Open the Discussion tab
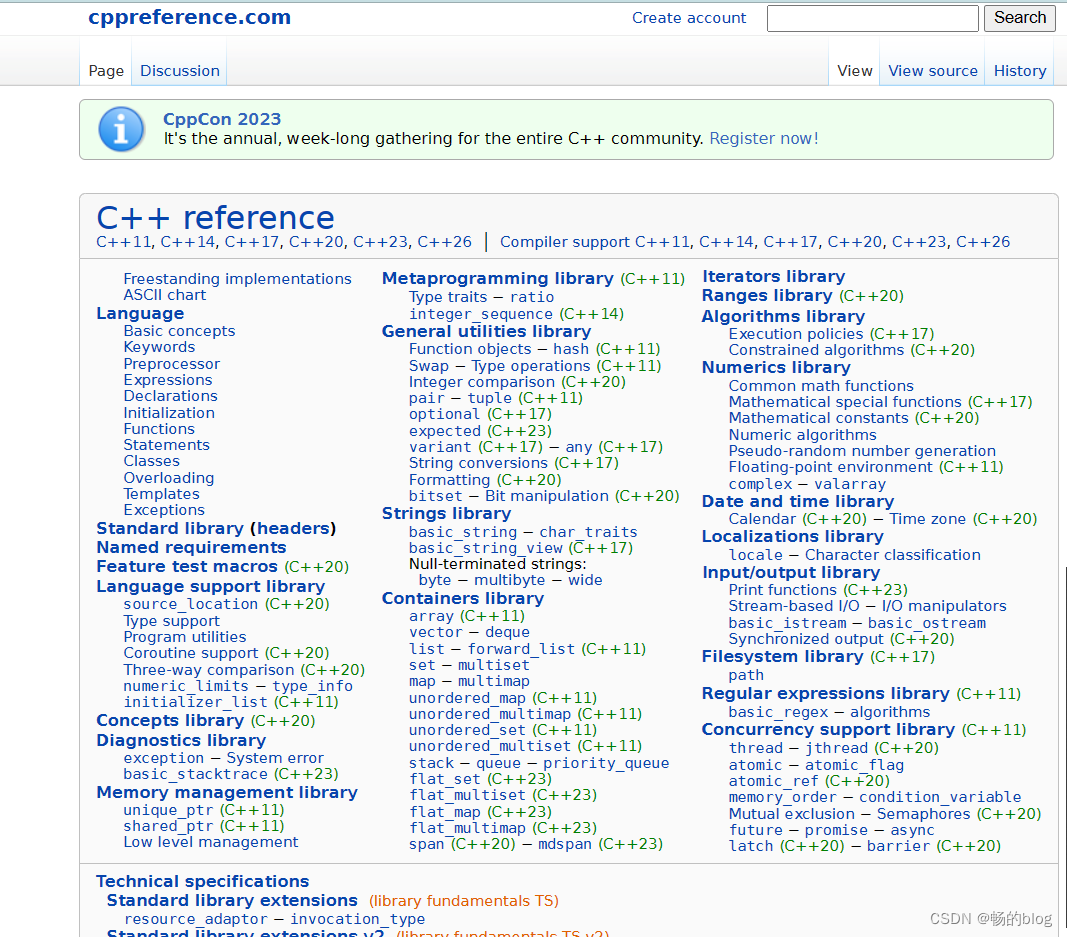Image resolution: width=1067 pixels, height=937 pixels. (x=180, y=71)
